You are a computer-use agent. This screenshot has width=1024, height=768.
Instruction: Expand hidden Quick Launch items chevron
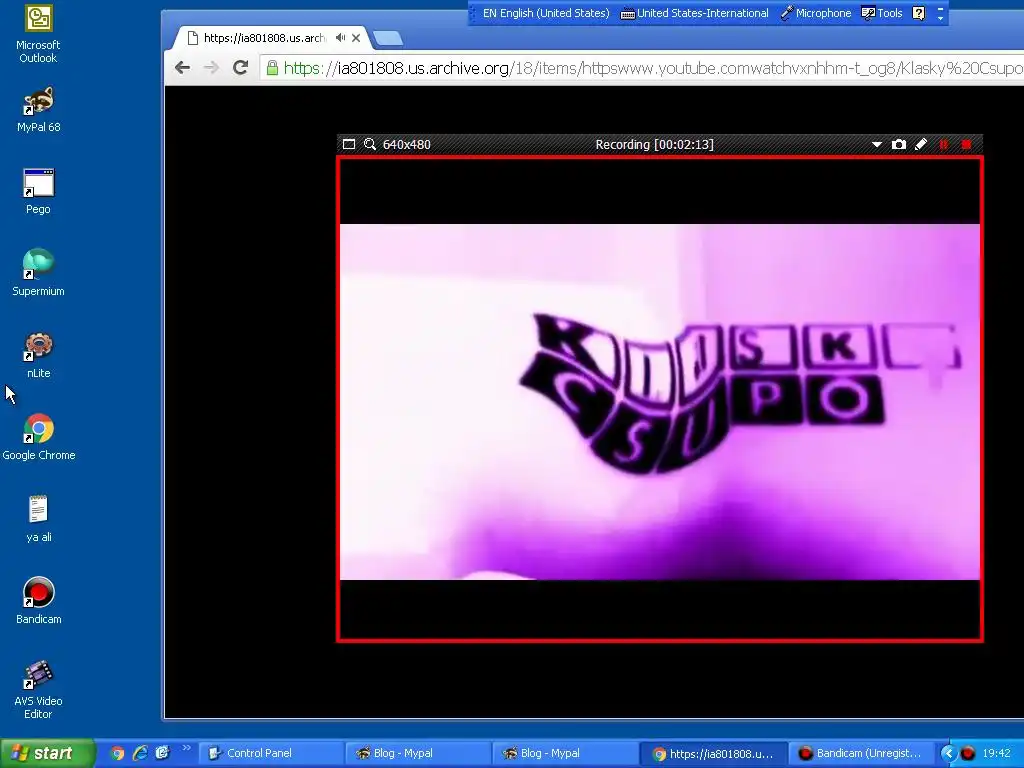point(186,748)
